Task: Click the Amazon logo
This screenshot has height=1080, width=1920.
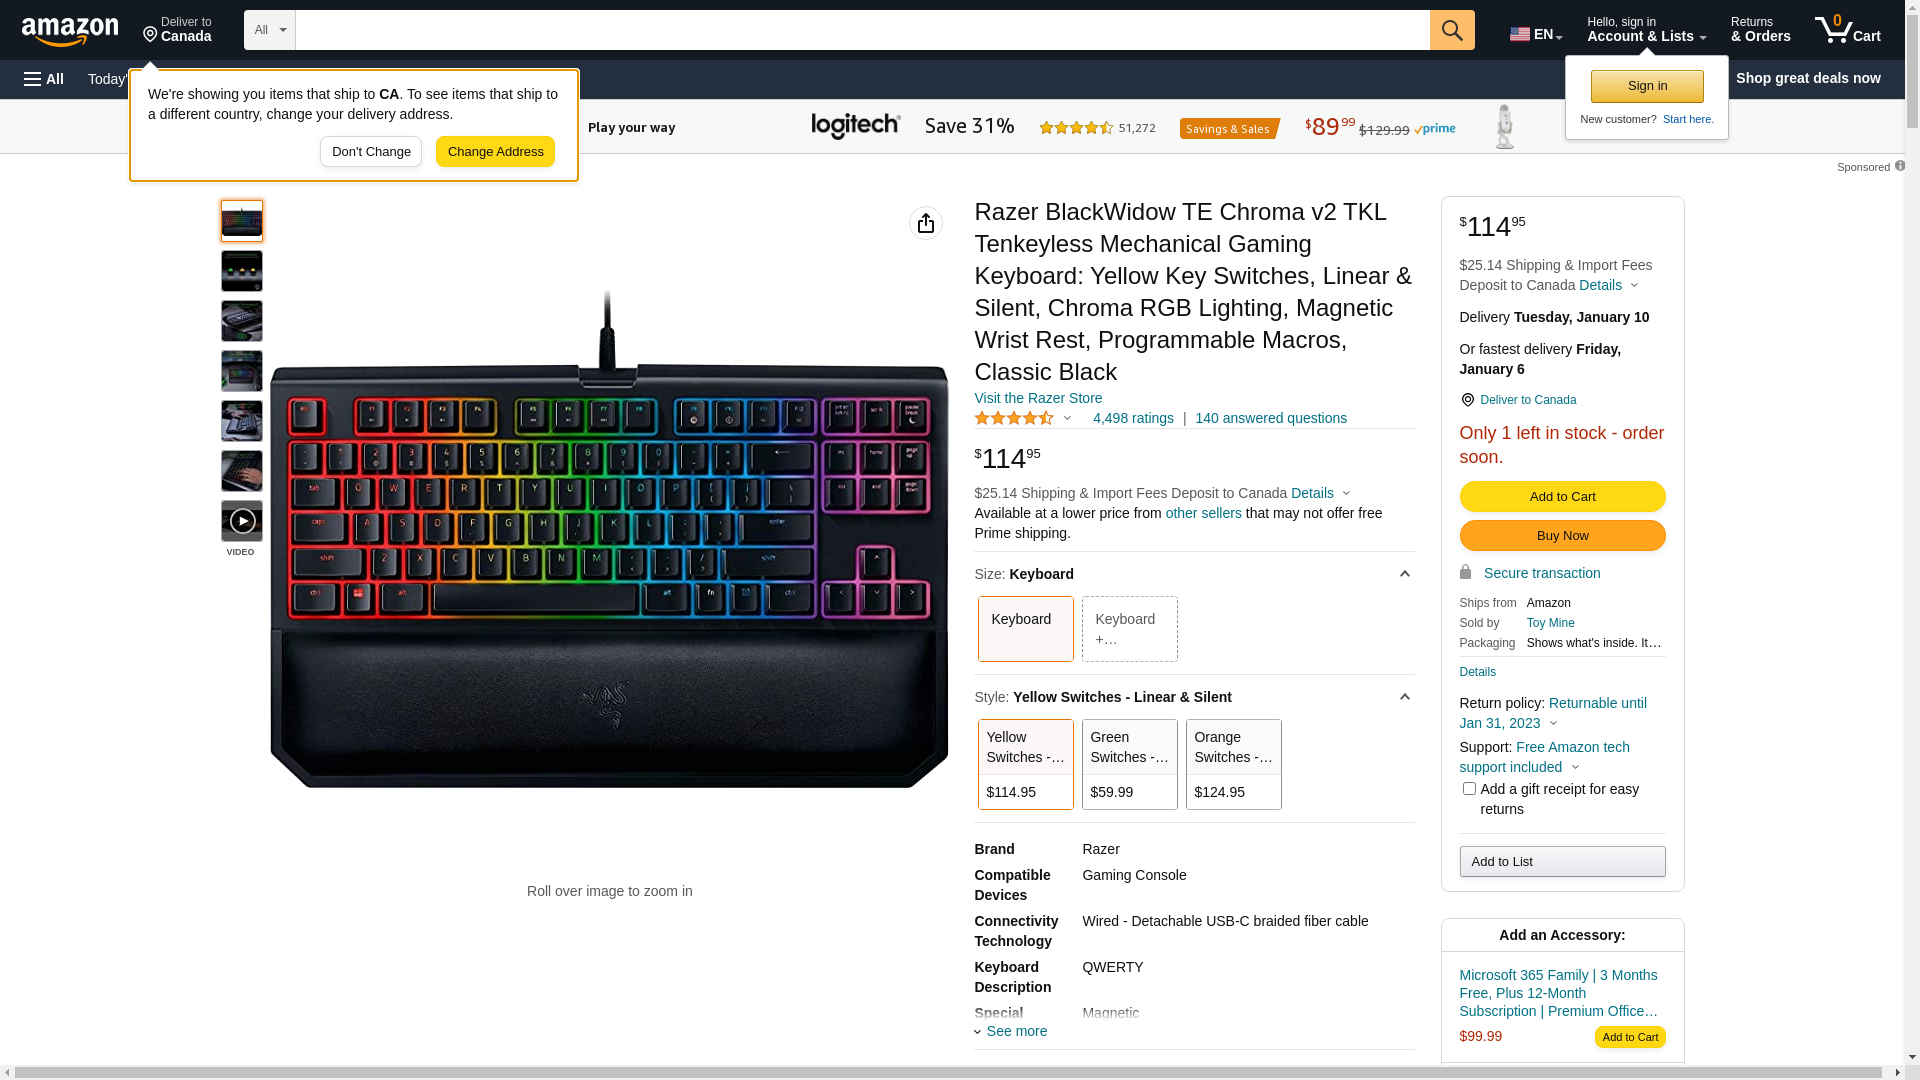Action: pyautogui.click(x=70, y=31)
